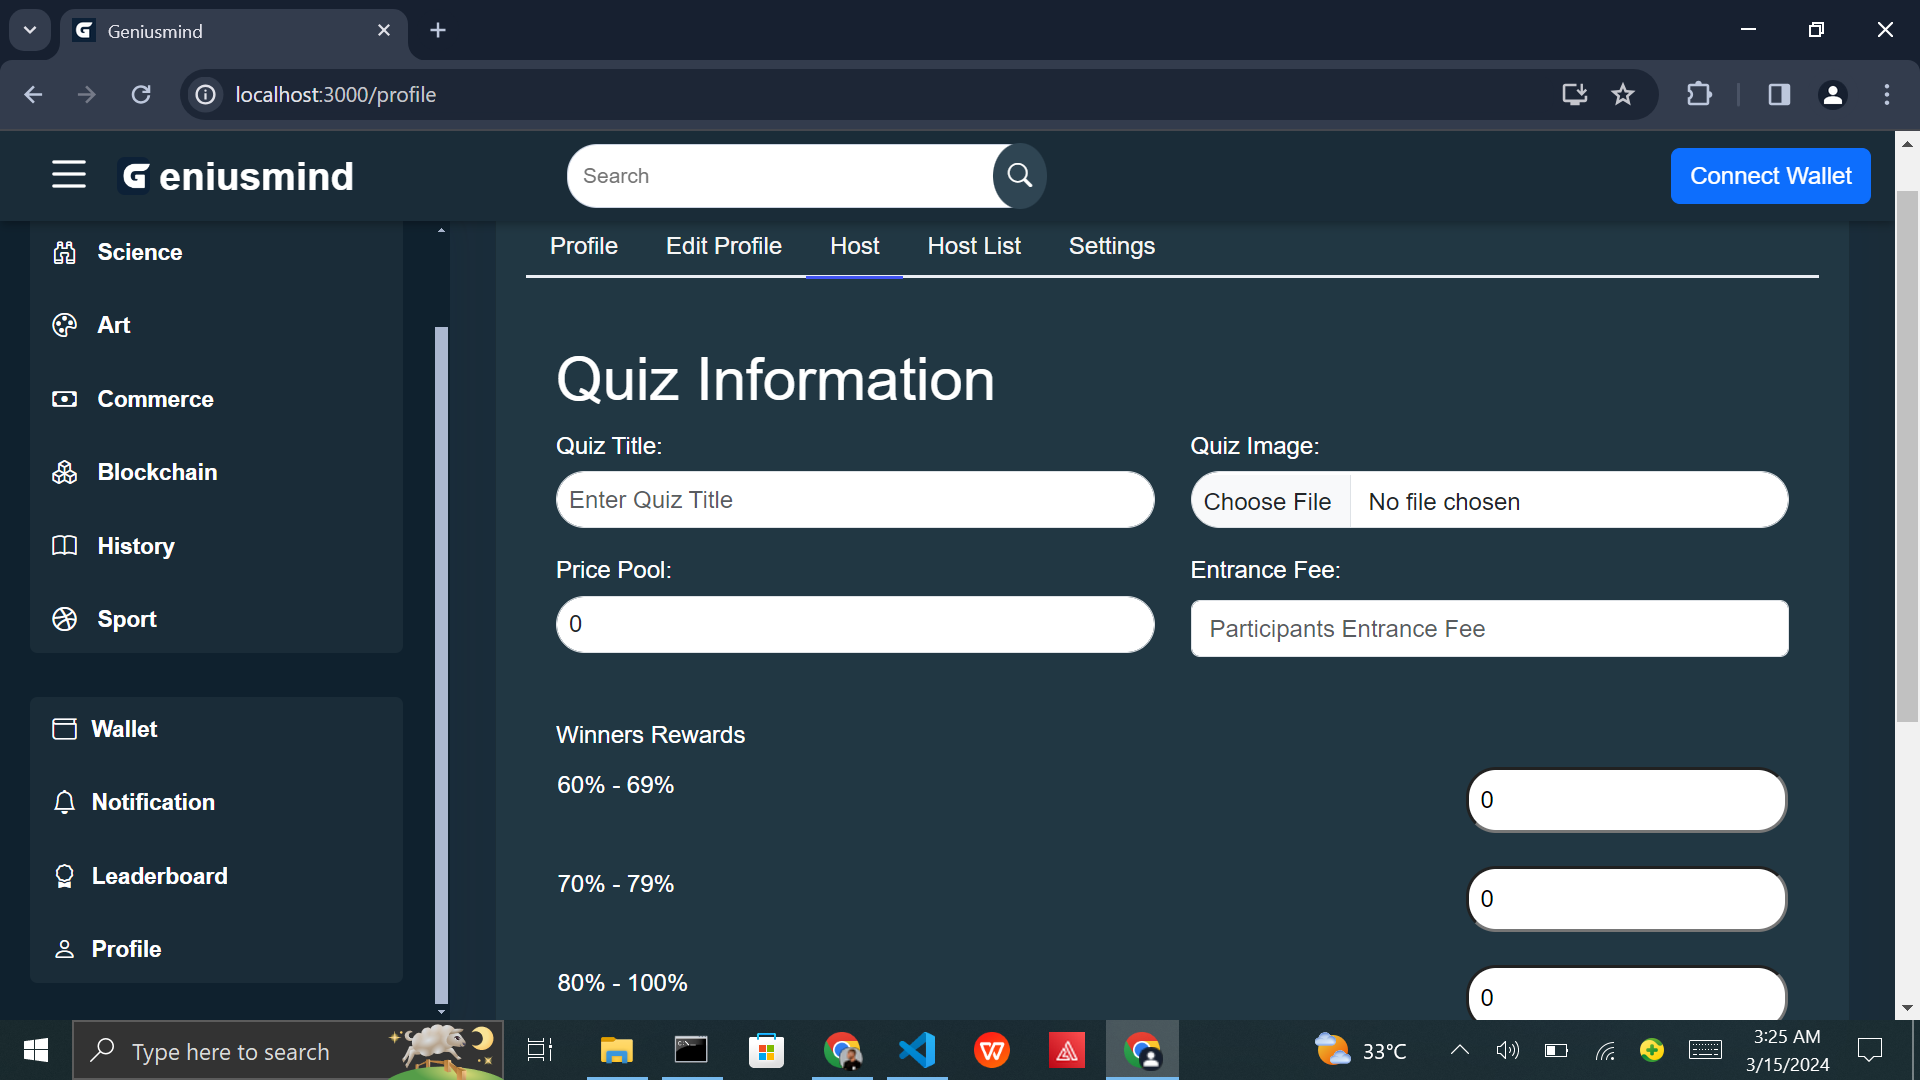Focus the Enter Quiz Title field
Viewport: 1920px width, 1080px height.
[854, 500]
